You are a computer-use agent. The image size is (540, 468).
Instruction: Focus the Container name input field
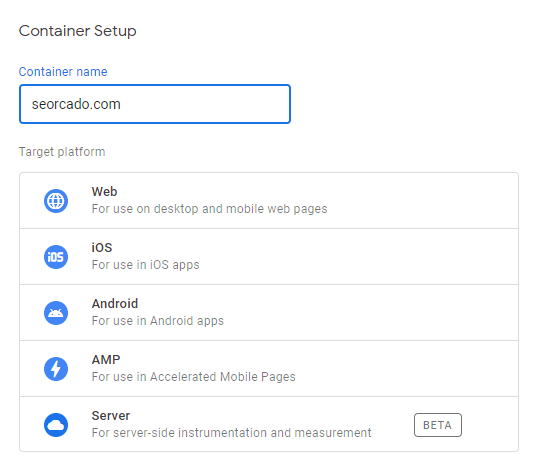[x=155, y=104]
